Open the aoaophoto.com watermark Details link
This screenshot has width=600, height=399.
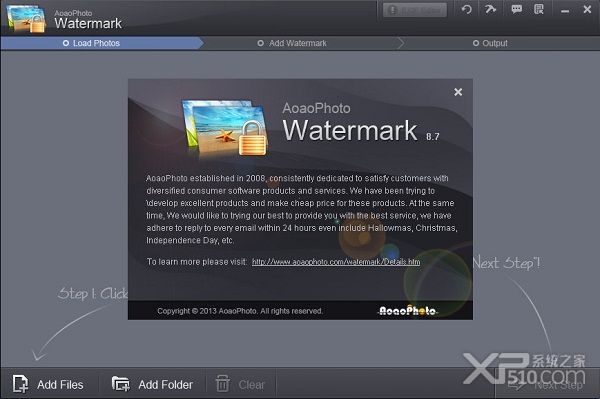336,262
